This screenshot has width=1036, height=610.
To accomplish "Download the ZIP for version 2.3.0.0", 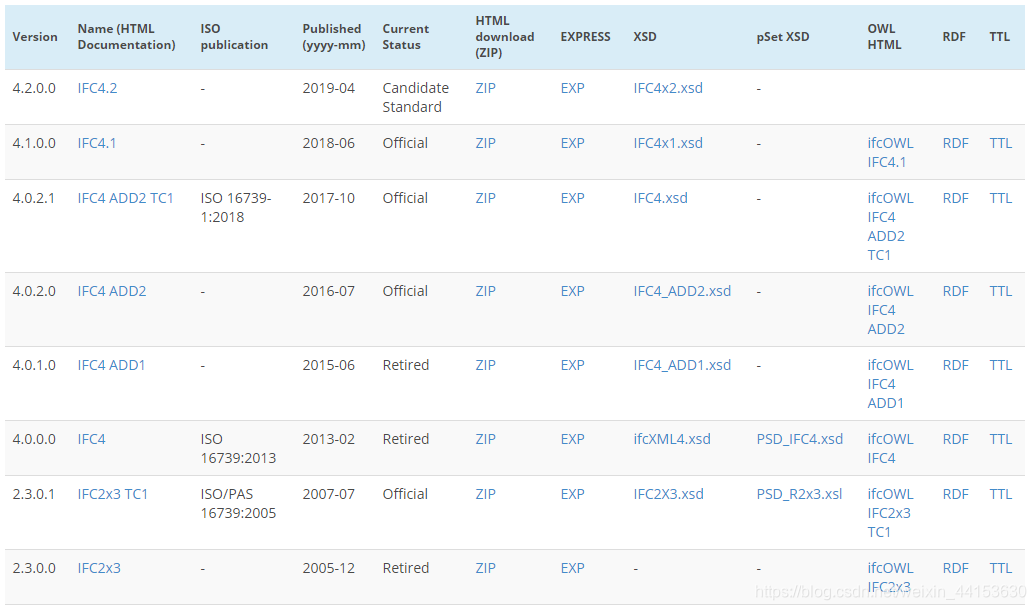I will point(486,568).
